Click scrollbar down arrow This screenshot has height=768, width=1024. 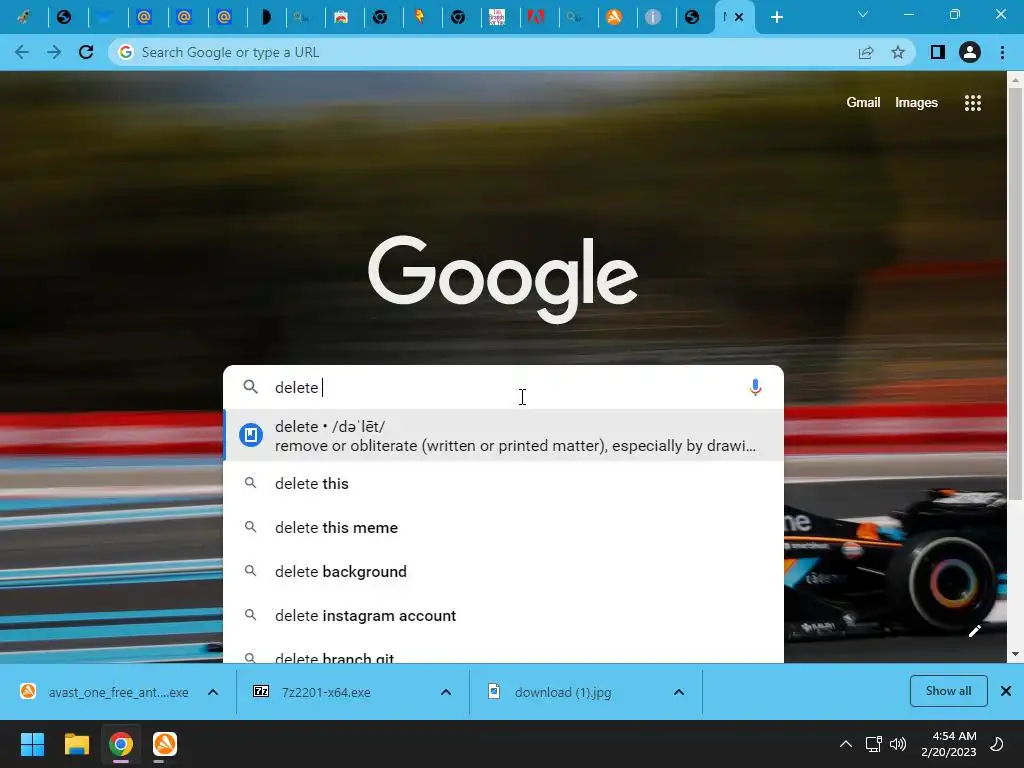pos(1015,654)
